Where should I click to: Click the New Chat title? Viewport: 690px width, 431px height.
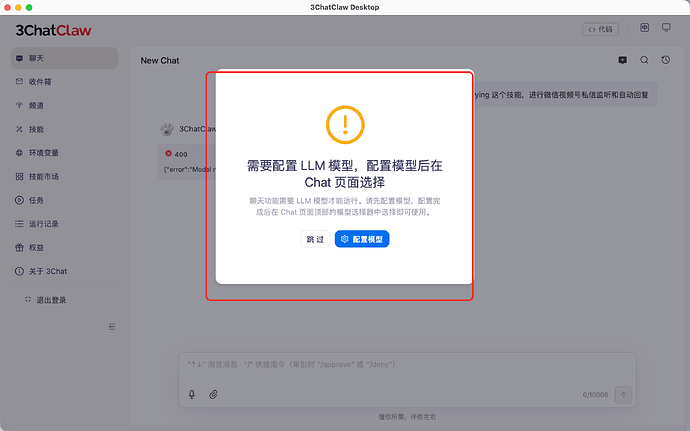tap(160, 61)
